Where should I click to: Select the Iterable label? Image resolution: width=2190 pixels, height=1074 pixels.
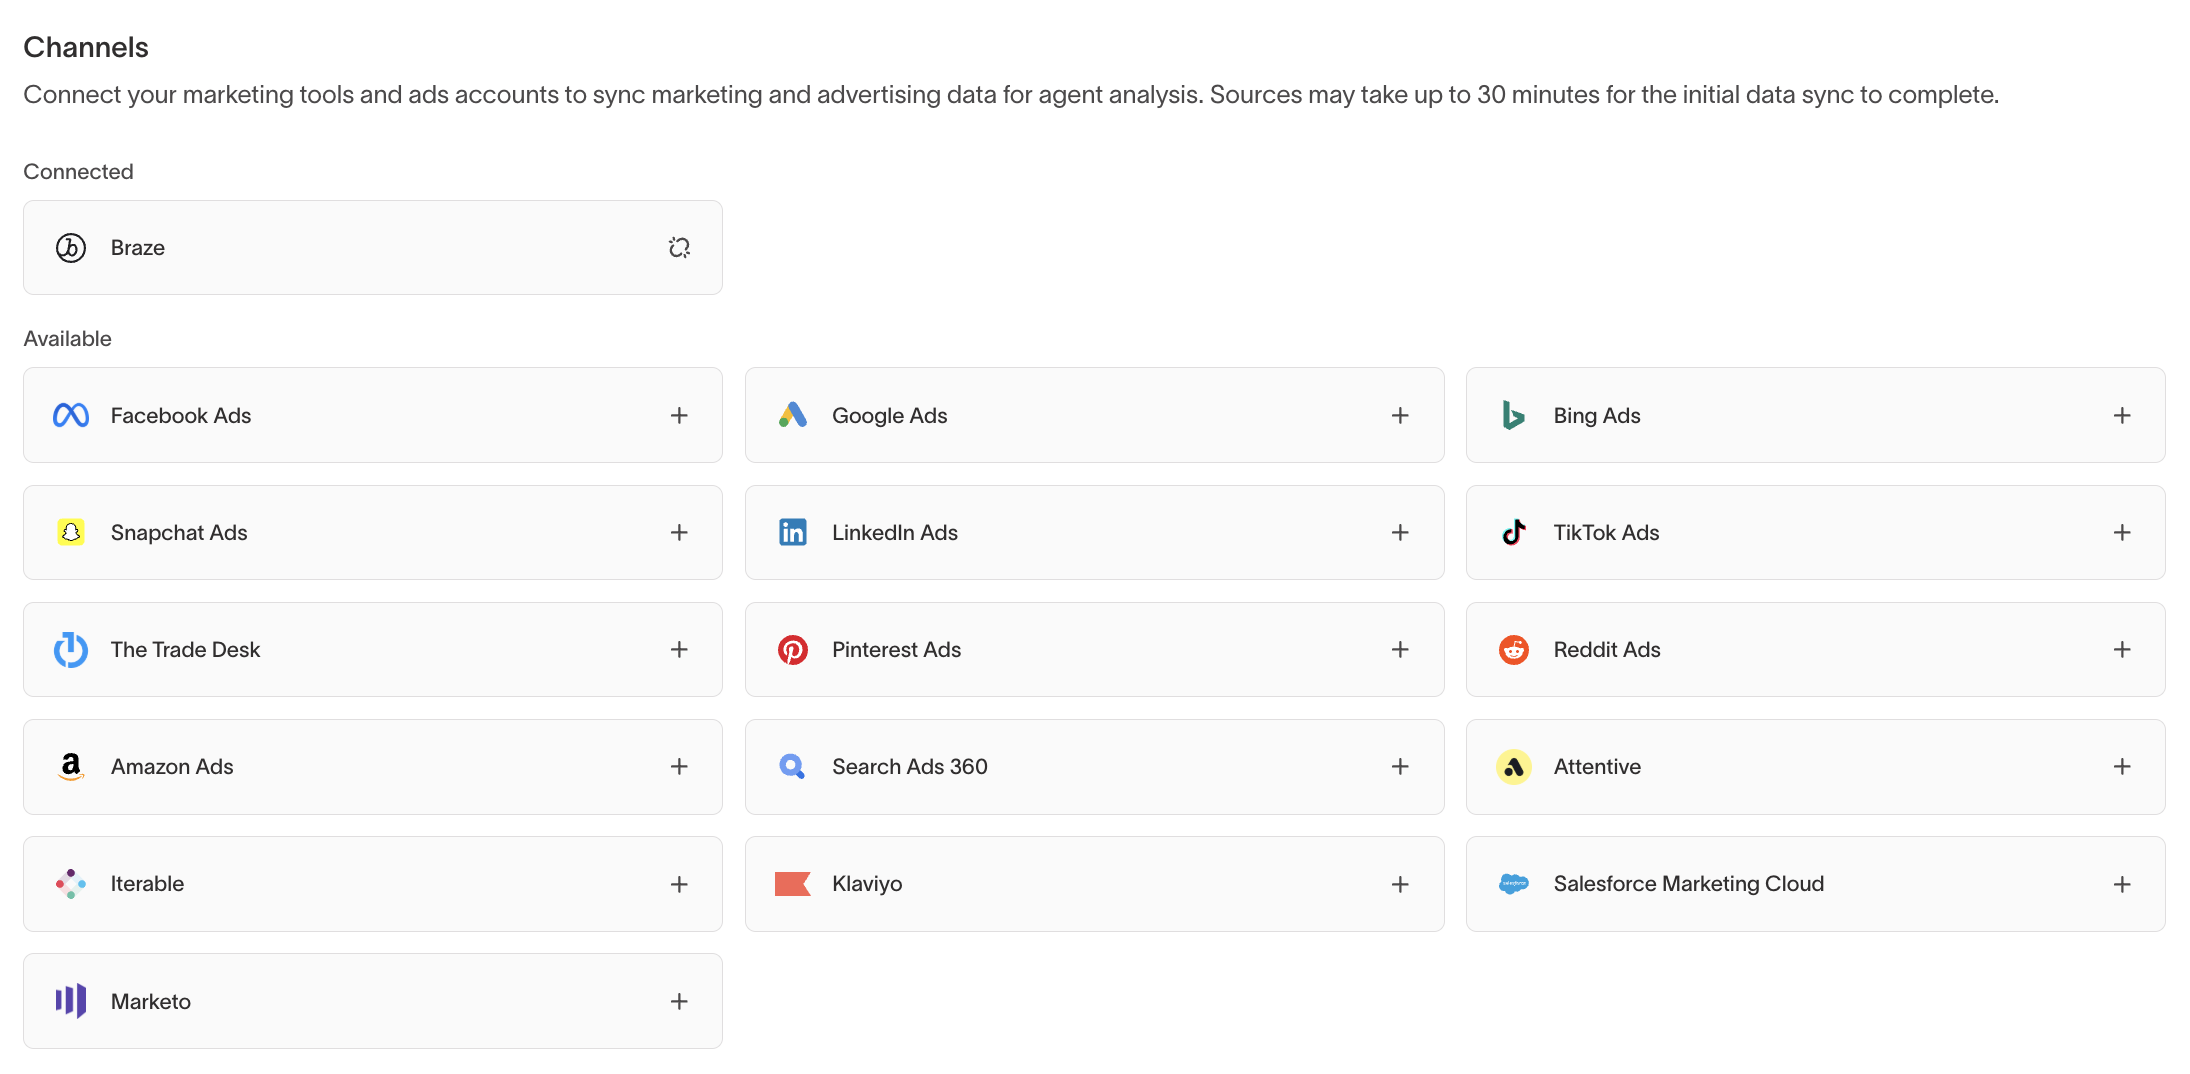click(147, 884)
